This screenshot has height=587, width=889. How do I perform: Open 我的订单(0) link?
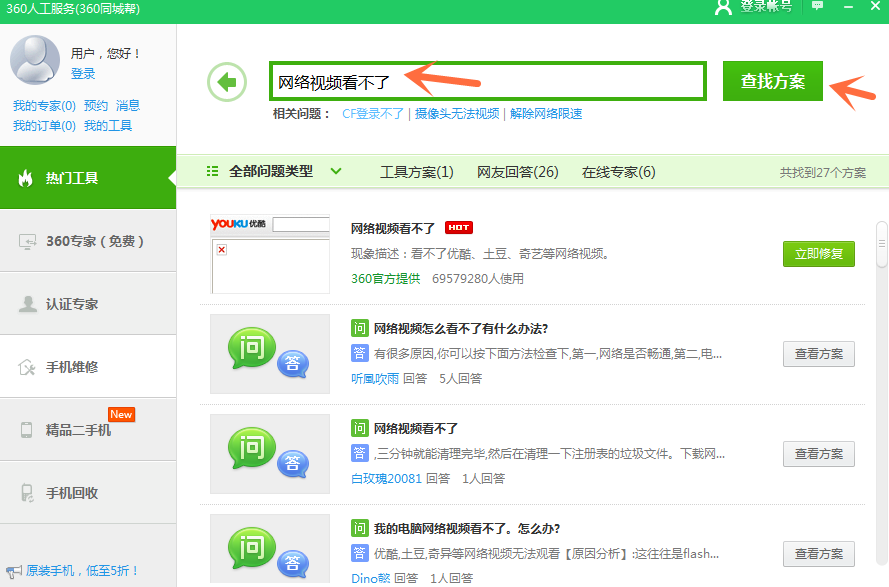pyautogui.click(x=44, y=125)
